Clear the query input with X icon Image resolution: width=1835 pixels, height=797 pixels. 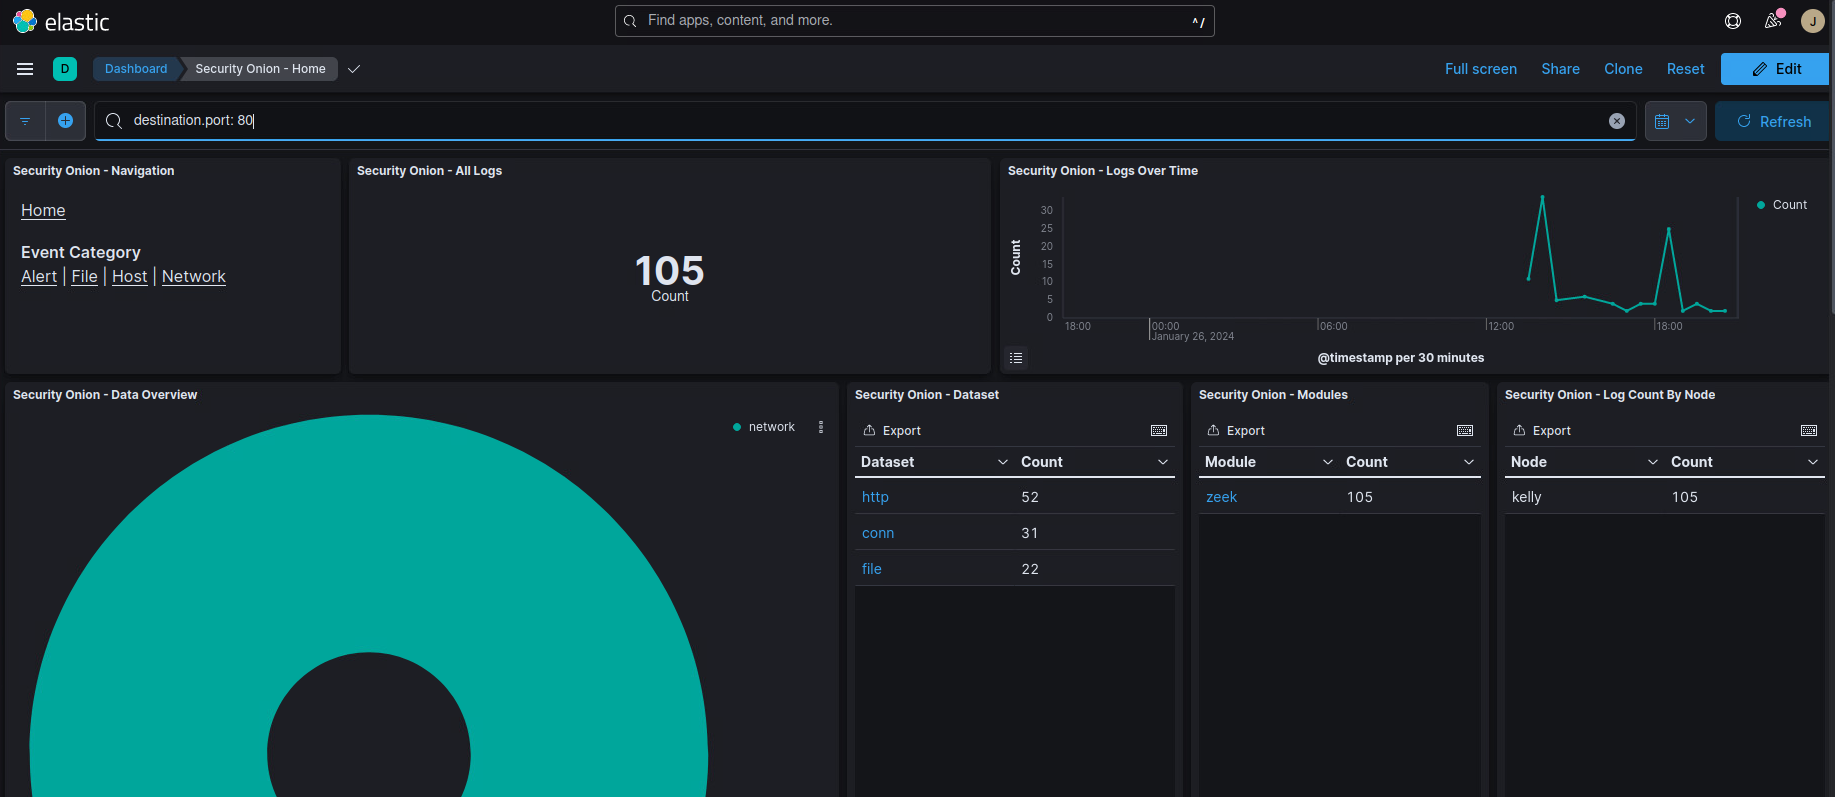[1616, 121]
